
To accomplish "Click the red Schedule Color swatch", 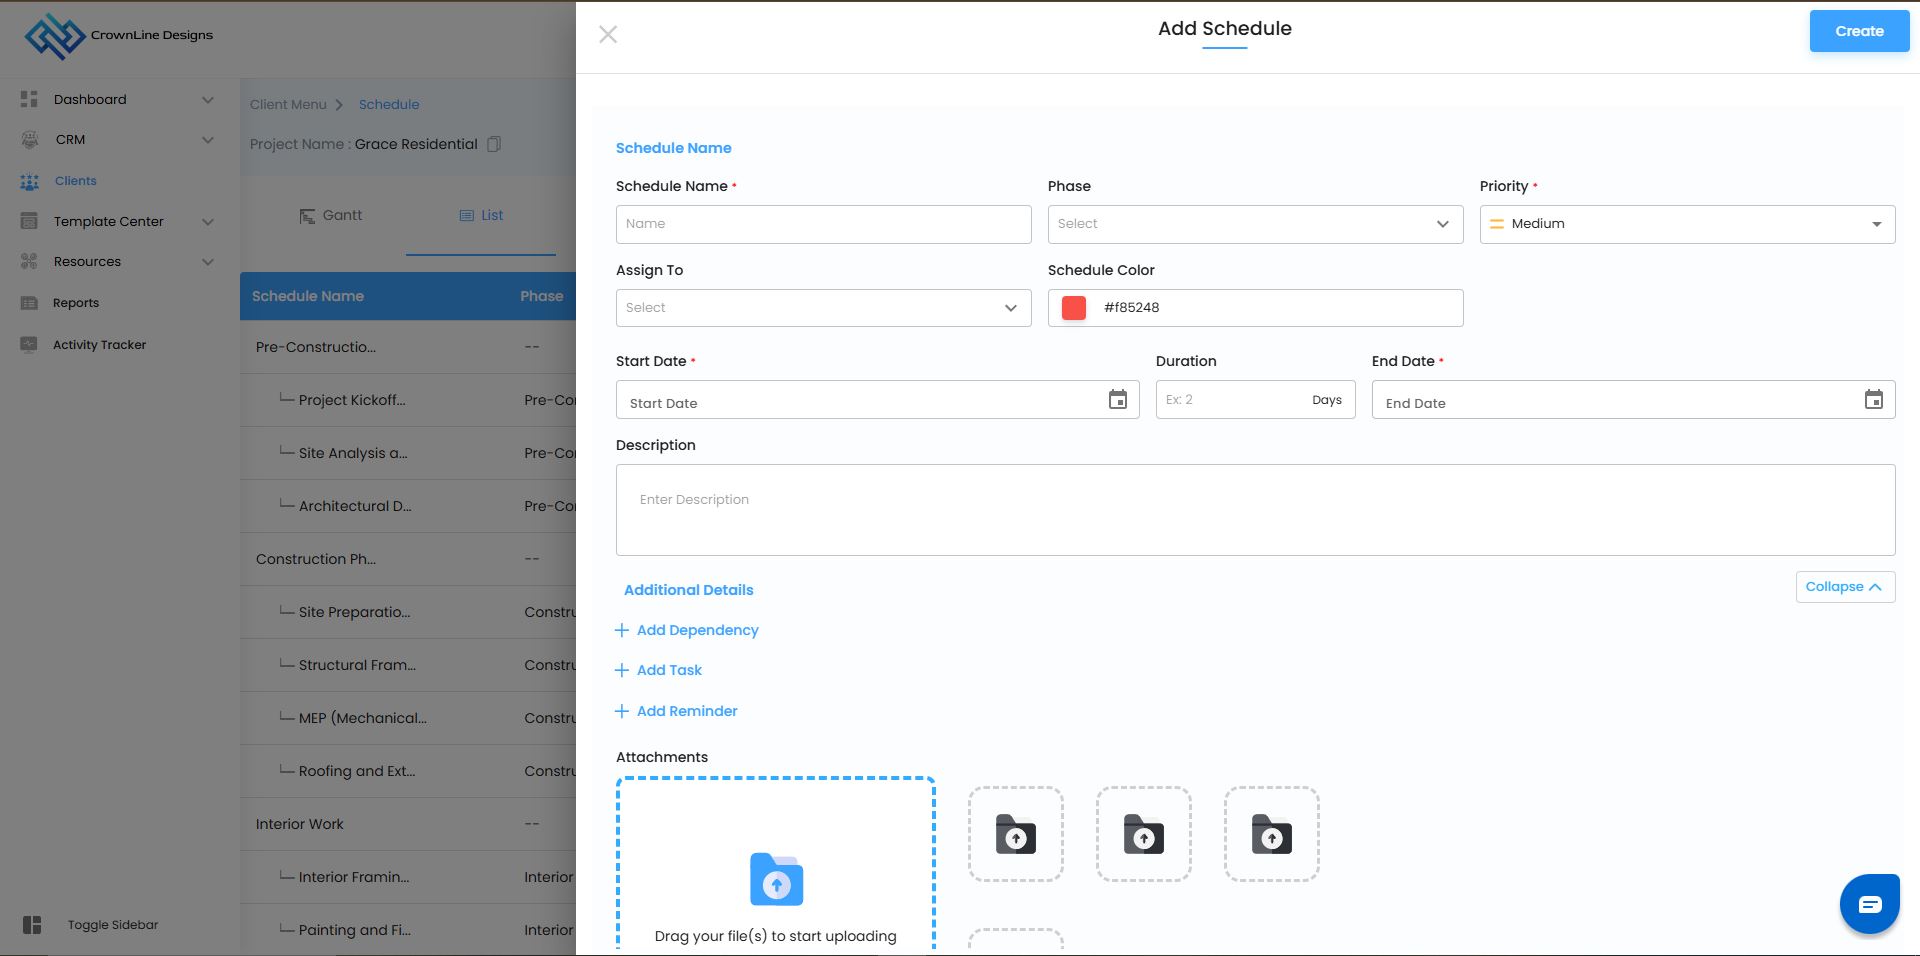I will pos(1073,308).
